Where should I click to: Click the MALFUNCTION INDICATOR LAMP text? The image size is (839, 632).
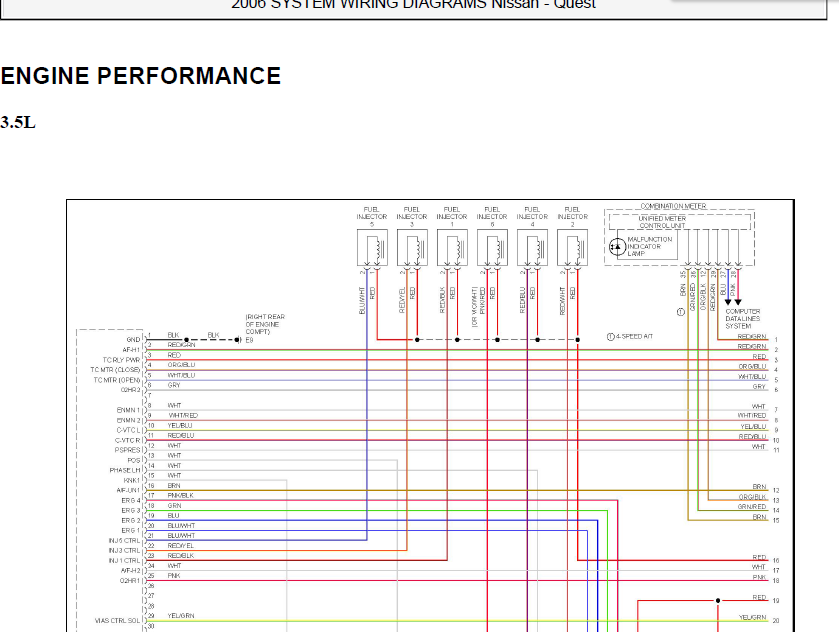click(x=650, y=247)
